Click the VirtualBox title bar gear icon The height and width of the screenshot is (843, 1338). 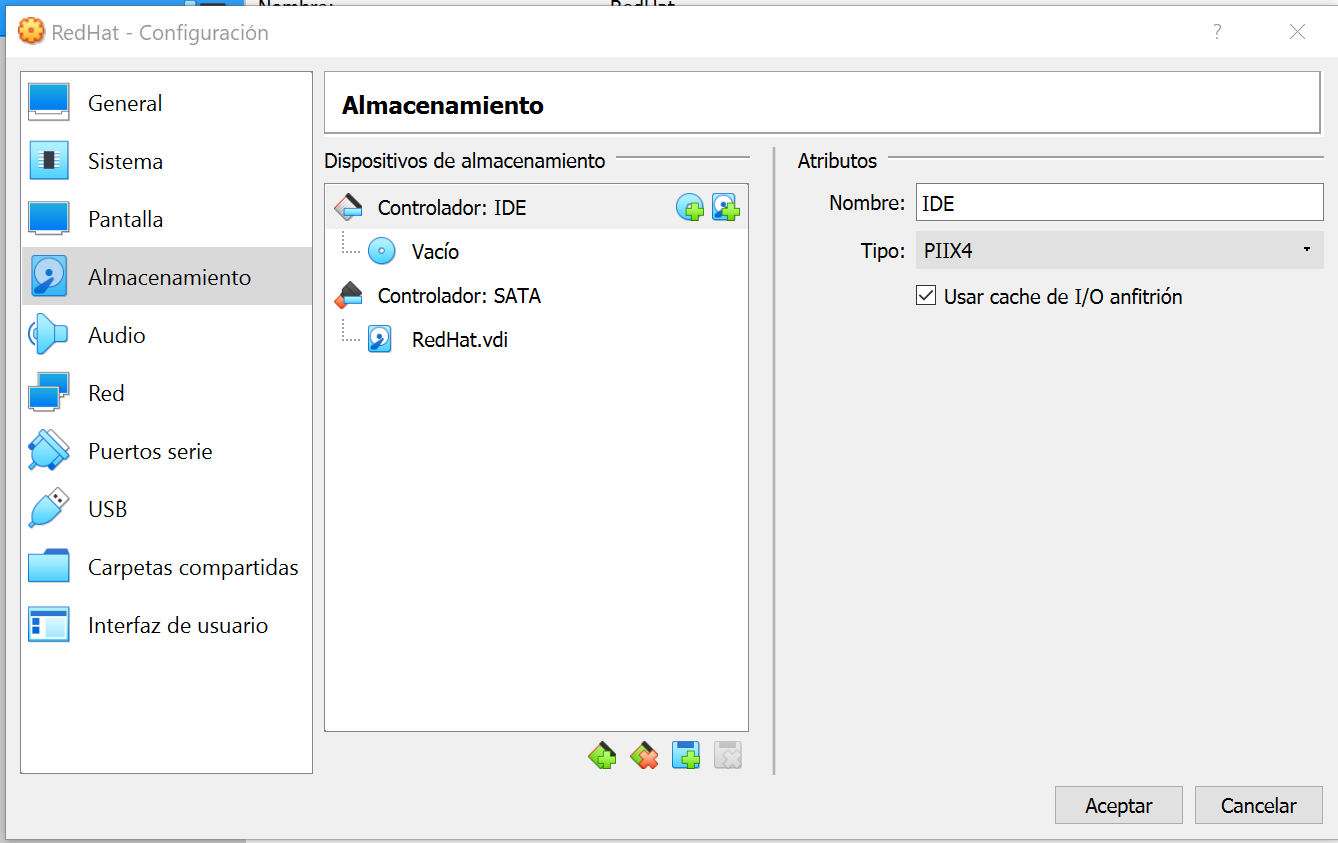(x=32, y=32)
